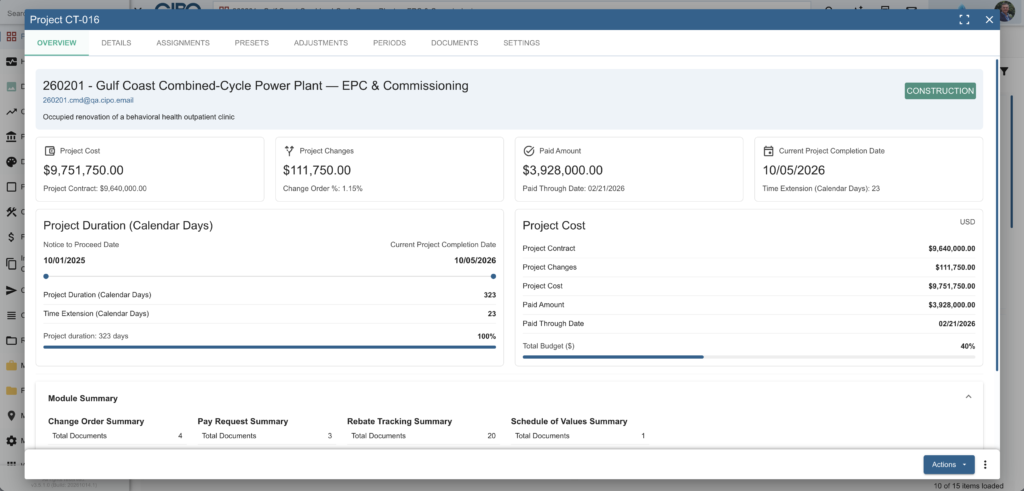Screen dimensions: 1024x491
Task: Click the green CONSTRUCTION status badge
Action: [940, 91]
